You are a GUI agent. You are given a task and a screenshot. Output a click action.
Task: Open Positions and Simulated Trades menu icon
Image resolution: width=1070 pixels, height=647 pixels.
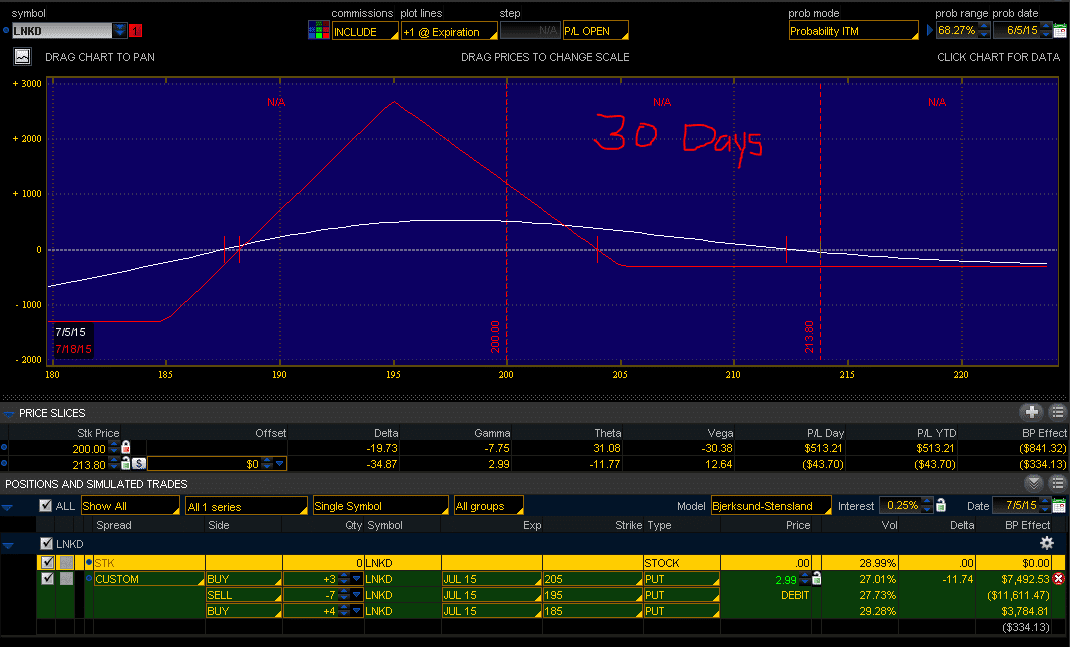click(1058, 483)
